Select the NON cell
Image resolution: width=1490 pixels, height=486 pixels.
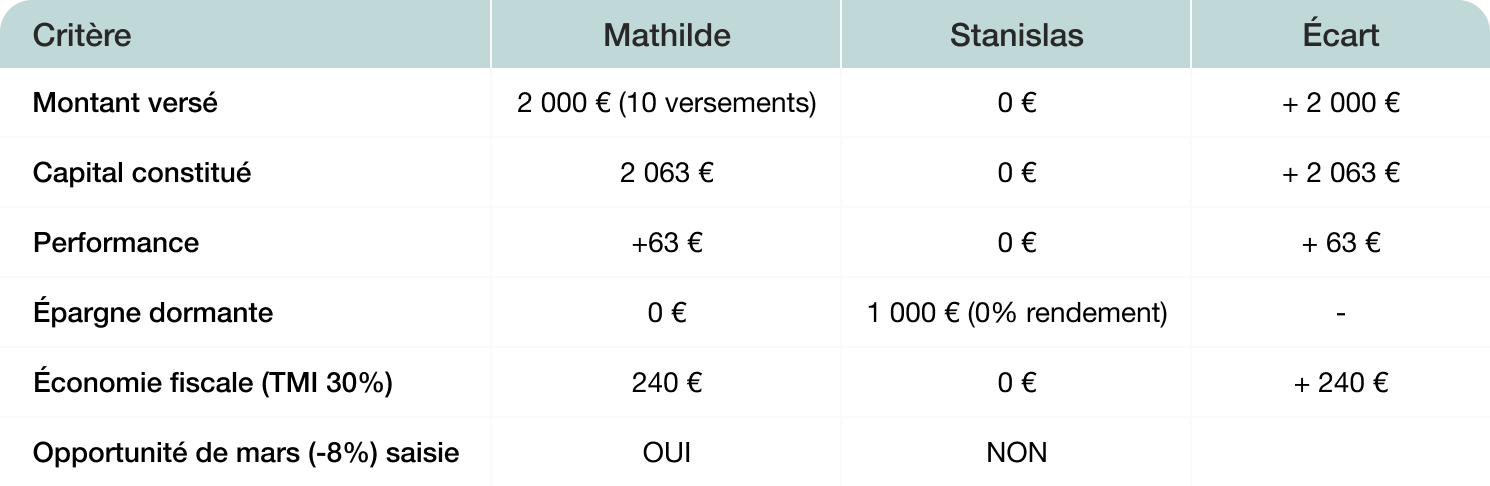click(1016, 453)
